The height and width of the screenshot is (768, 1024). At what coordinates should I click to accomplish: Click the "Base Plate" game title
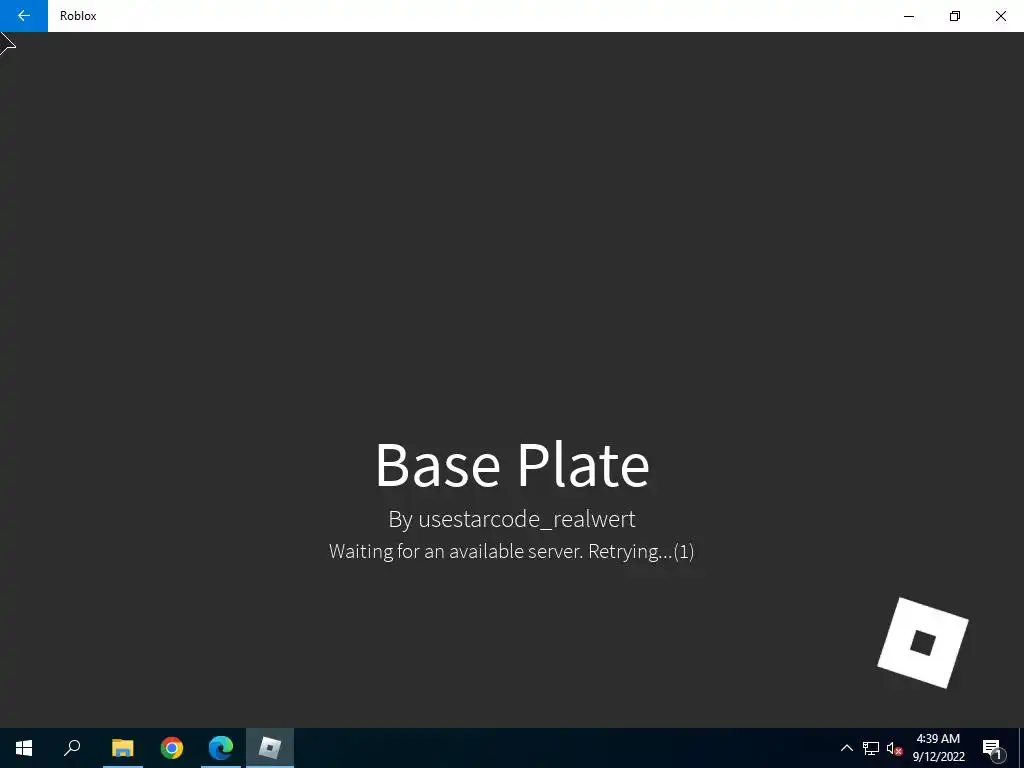(512, 465)
